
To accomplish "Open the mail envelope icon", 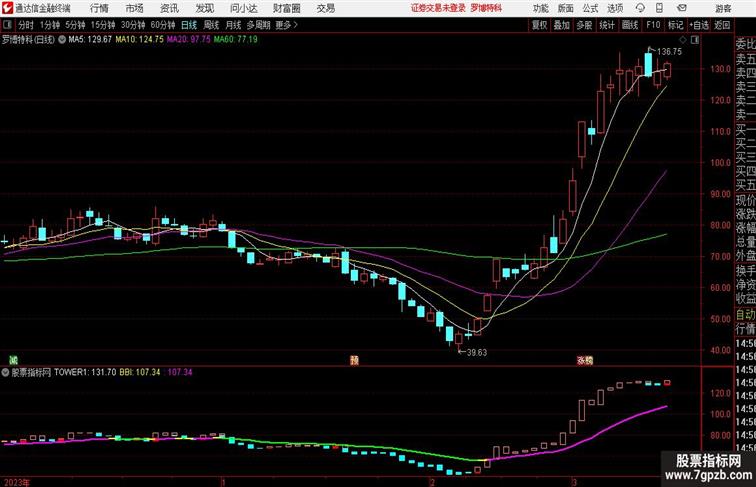I will 682,8.
